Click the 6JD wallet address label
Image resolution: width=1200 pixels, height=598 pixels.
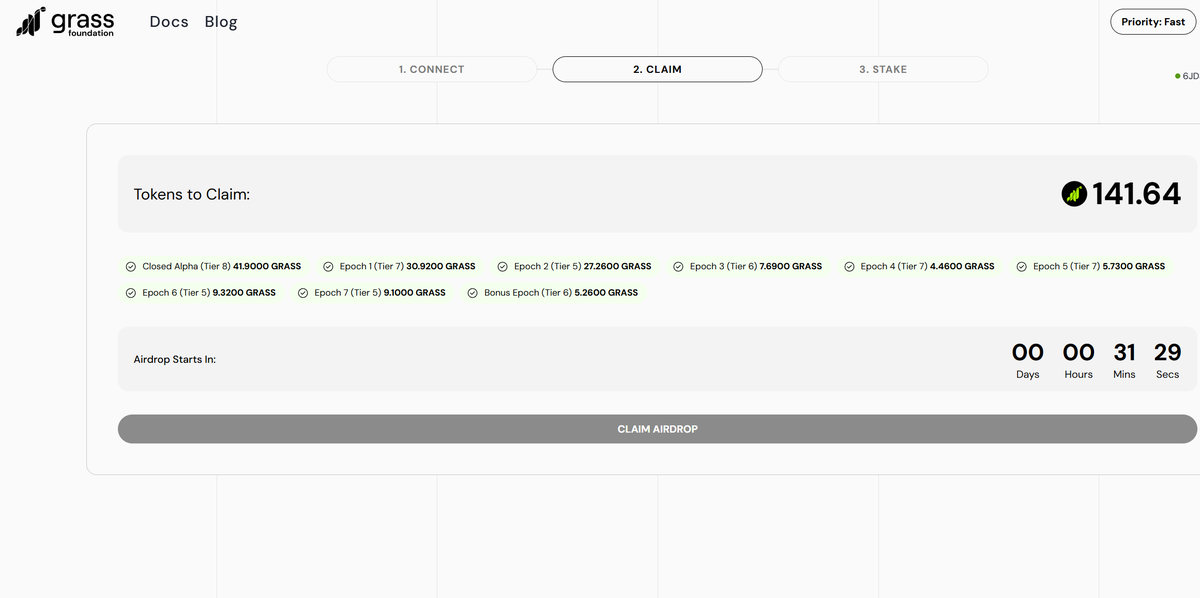coord(1191,76)
